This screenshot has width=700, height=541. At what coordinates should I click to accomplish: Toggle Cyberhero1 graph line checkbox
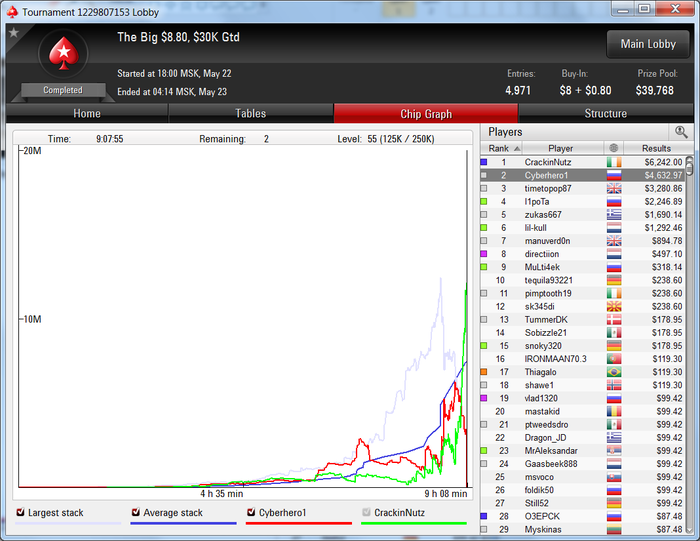click(x=251, y=512)
